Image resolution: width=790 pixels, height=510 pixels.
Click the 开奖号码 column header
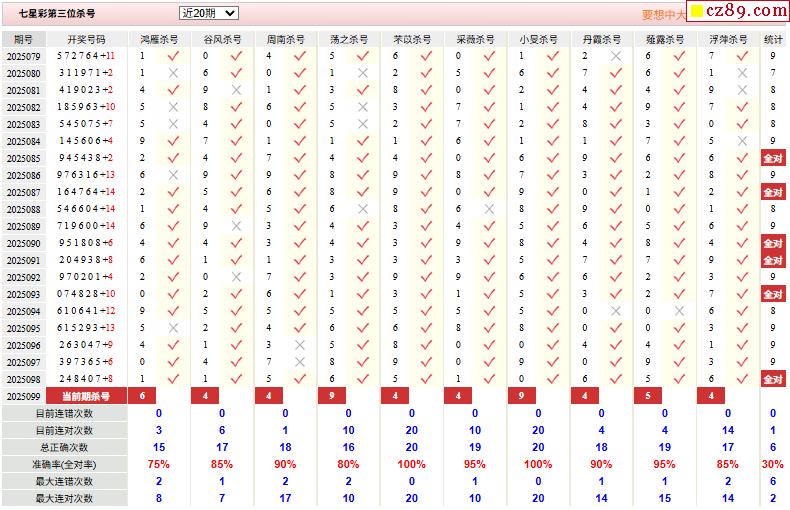[x=86, y=39]
